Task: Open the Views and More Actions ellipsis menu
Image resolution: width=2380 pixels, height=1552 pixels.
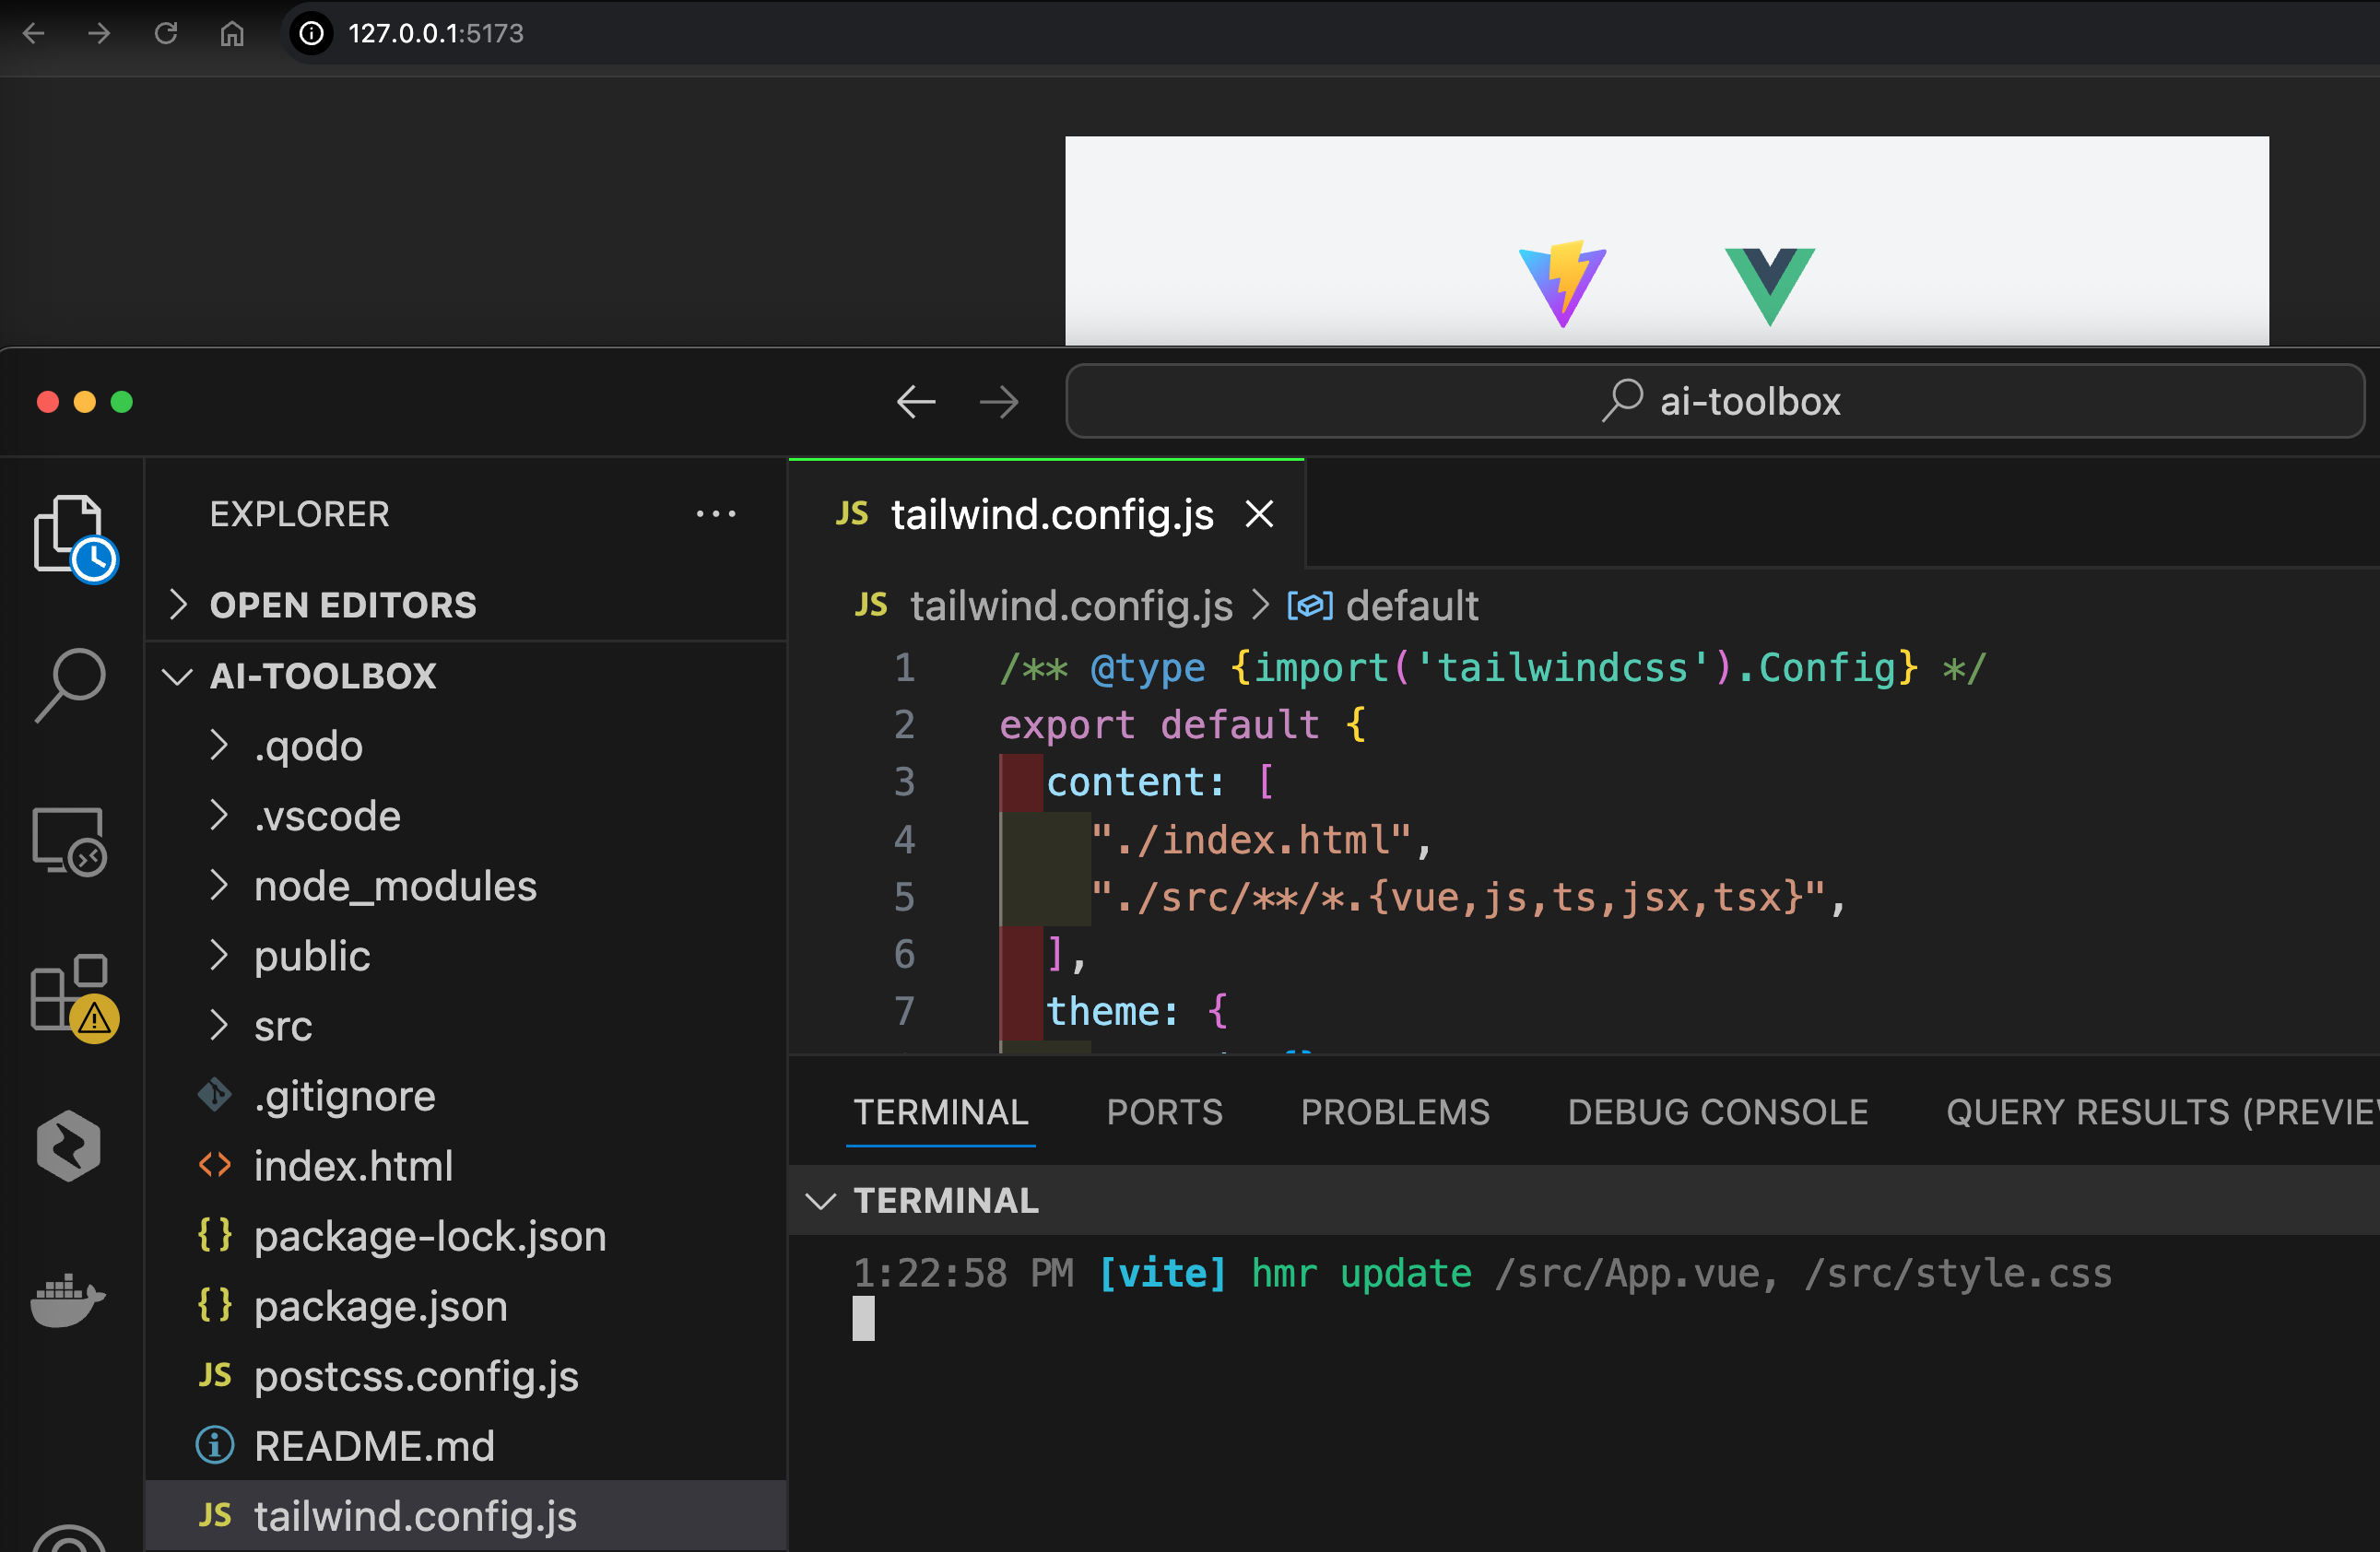Action: click(x=716, y=513)
